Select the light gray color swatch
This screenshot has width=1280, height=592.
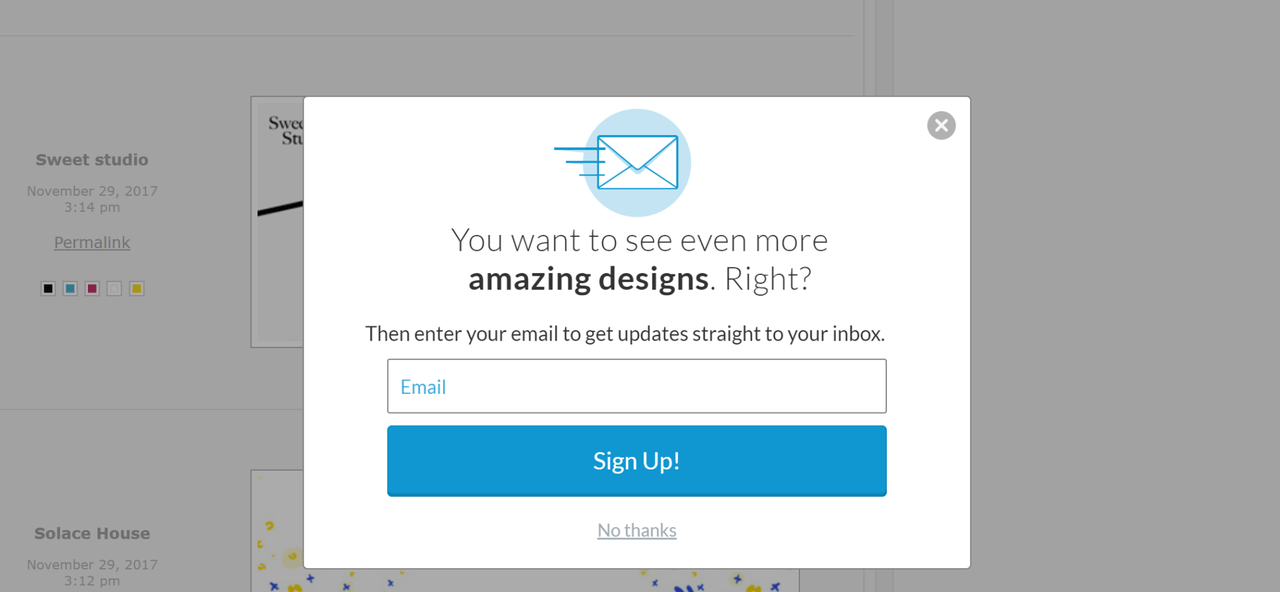click(x=114, y=288)
